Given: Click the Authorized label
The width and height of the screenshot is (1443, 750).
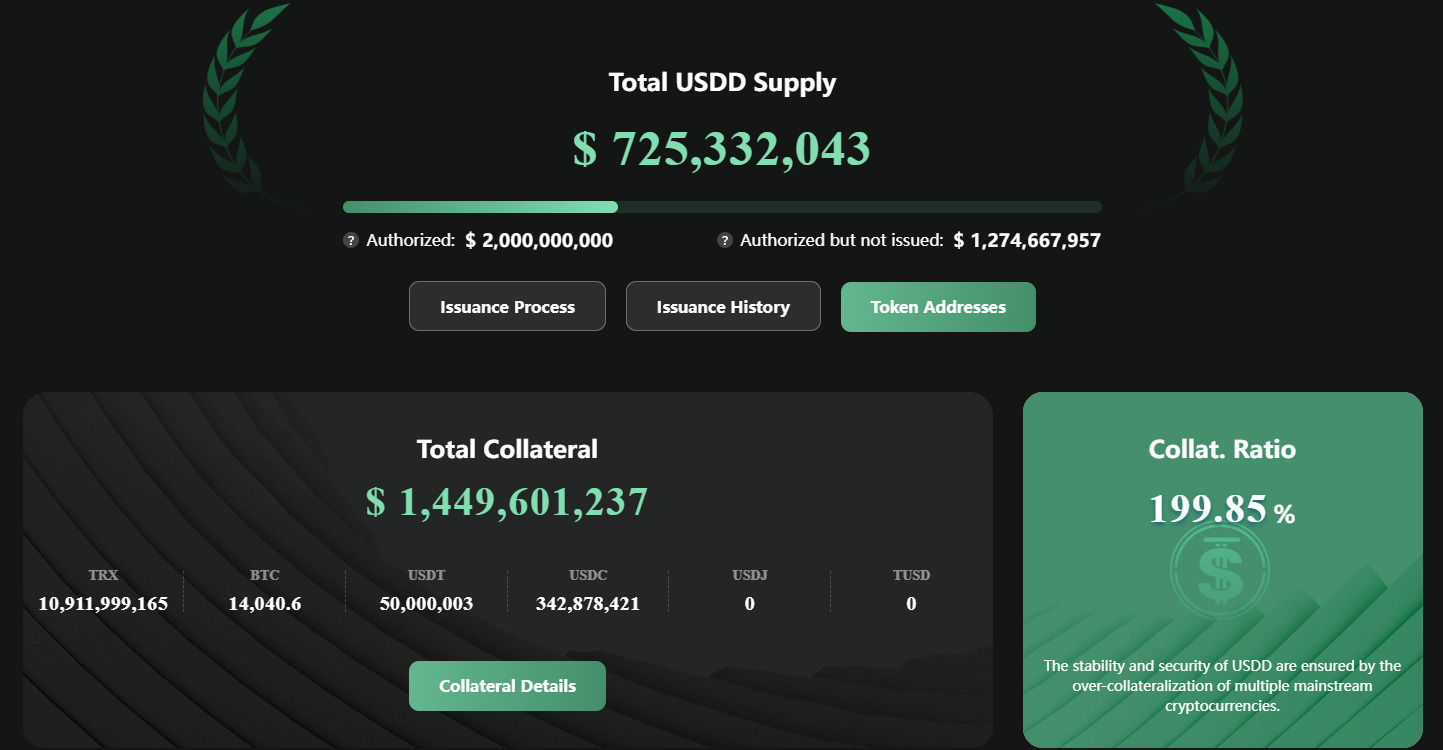Looking at the screenshot, I should click(x=411, y=240).
